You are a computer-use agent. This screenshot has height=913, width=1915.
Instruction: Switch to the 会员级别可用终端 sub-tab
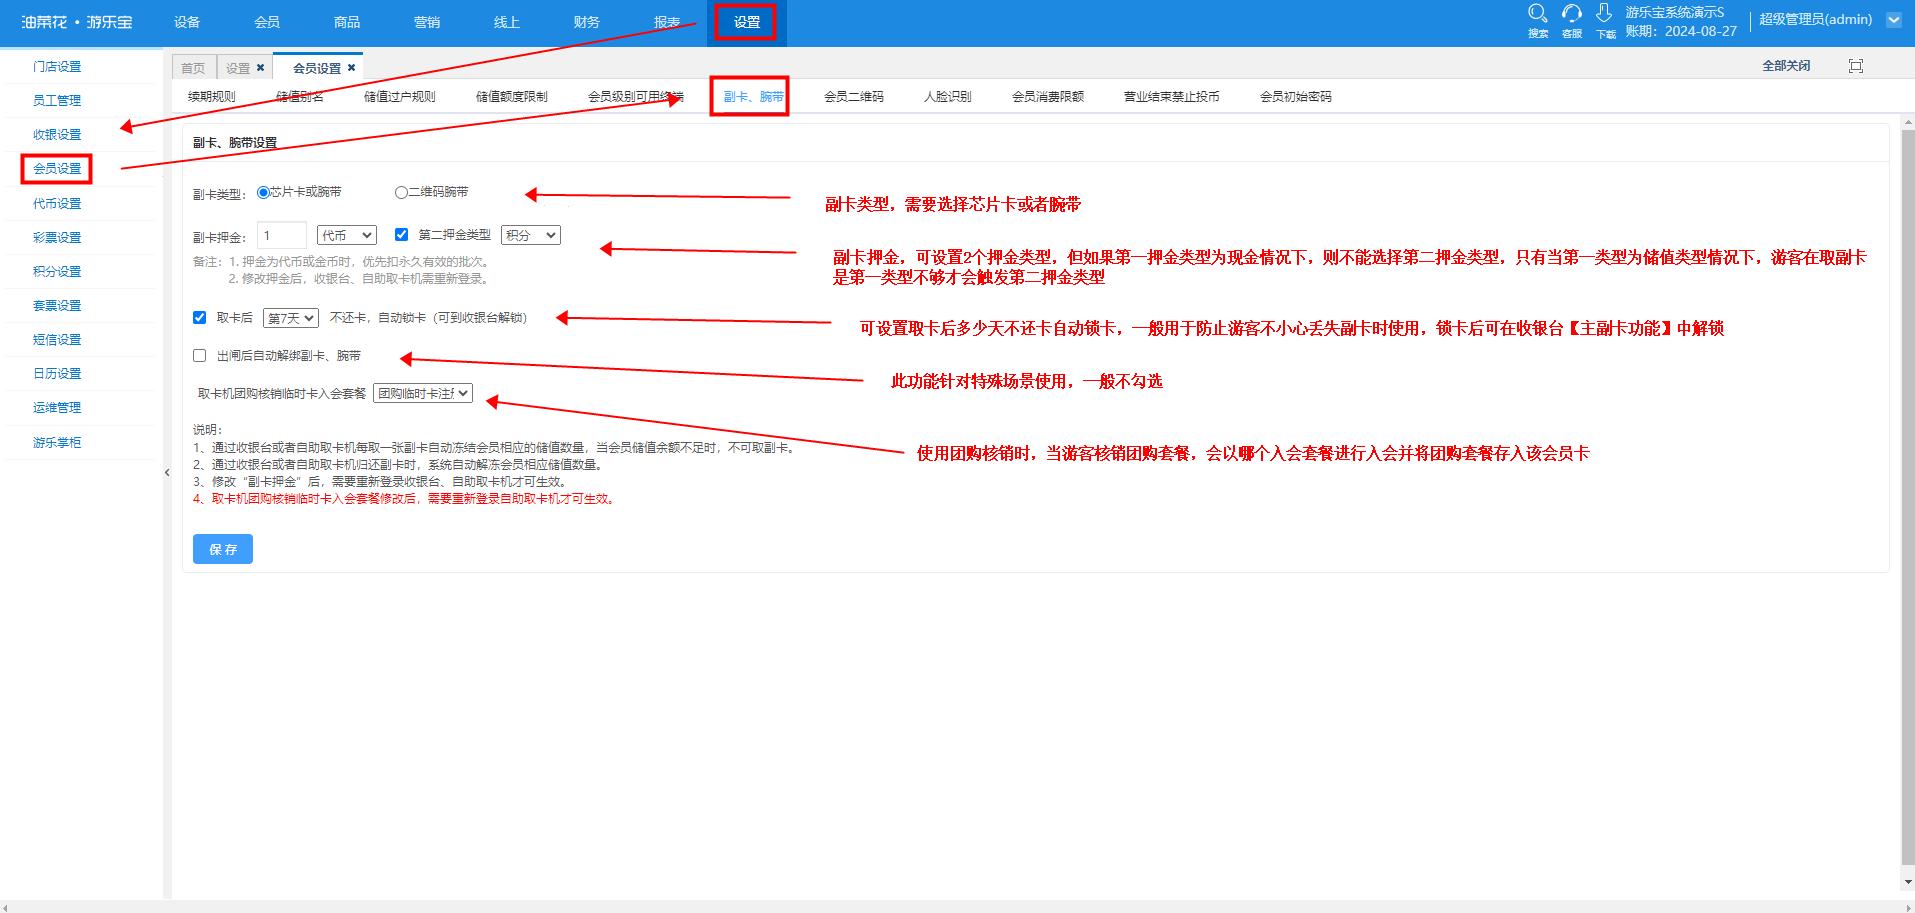tap(636, 97)
